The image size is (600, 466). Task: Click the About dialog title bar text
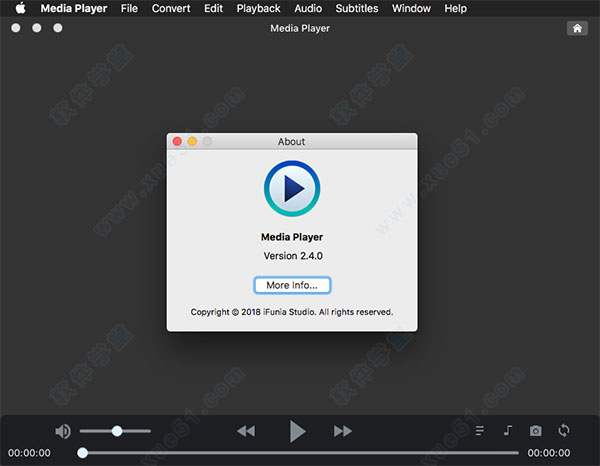click(292, 142)
